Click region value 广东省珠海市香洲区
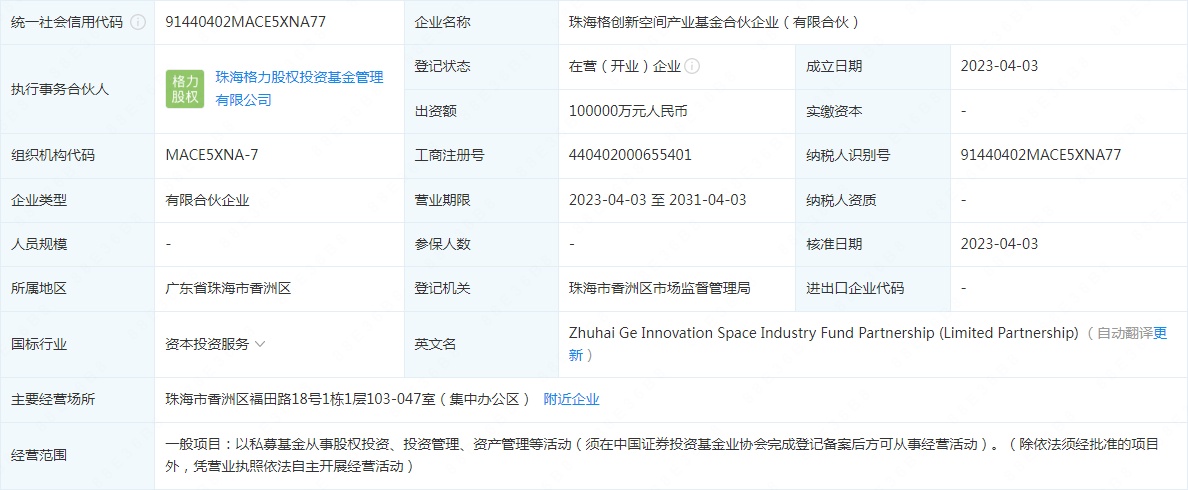Viewport: 1188px width, 490px height. (x=229, y=289)
